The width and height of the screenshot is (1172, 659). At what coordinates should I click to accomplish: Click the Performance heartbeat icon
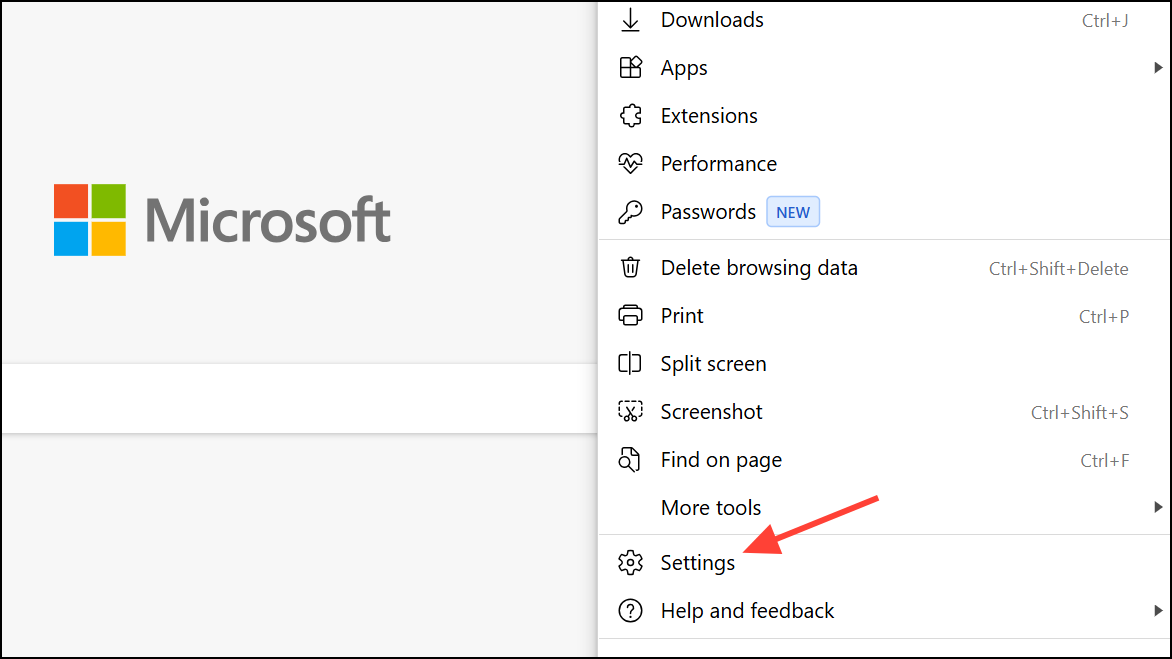pyautogui.click(x=630, y=164)
